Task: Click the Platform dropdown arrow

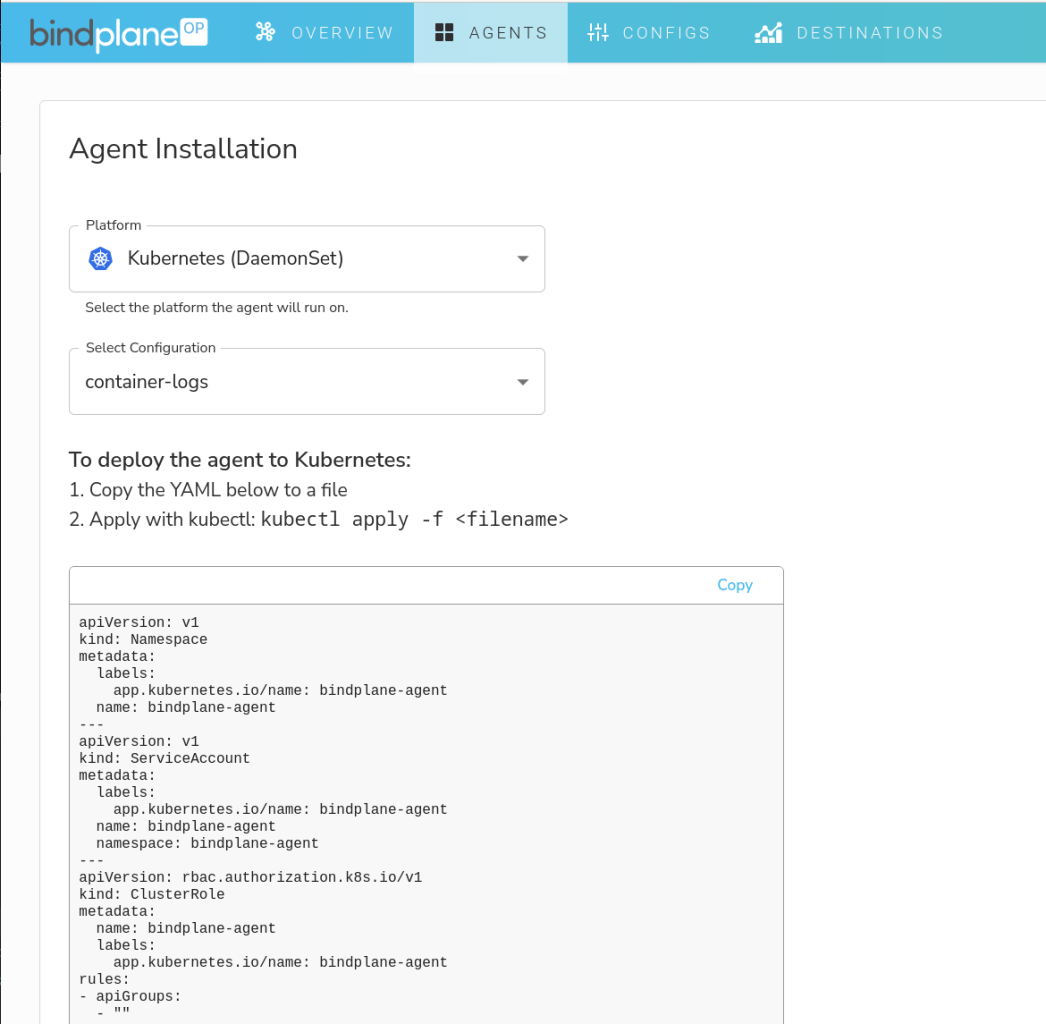Action: point(523,259)
